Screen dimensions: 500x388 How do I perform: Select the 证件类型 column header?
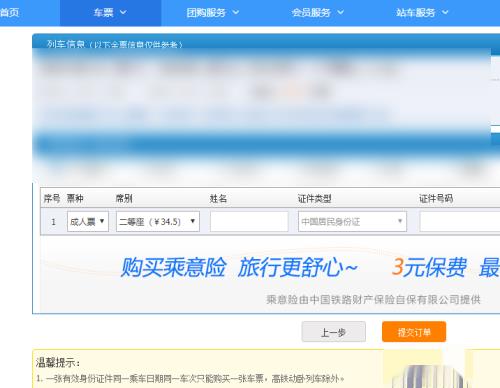(314, 199)
